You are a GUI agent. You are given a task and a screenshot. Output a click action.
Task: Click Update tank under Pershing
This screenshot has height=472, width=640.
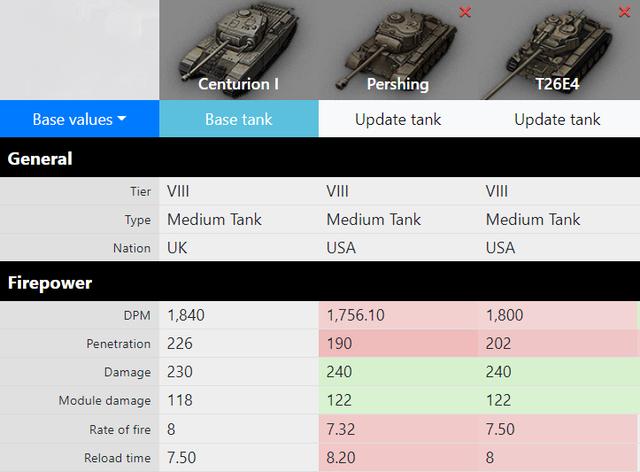[x=398, y=119]
